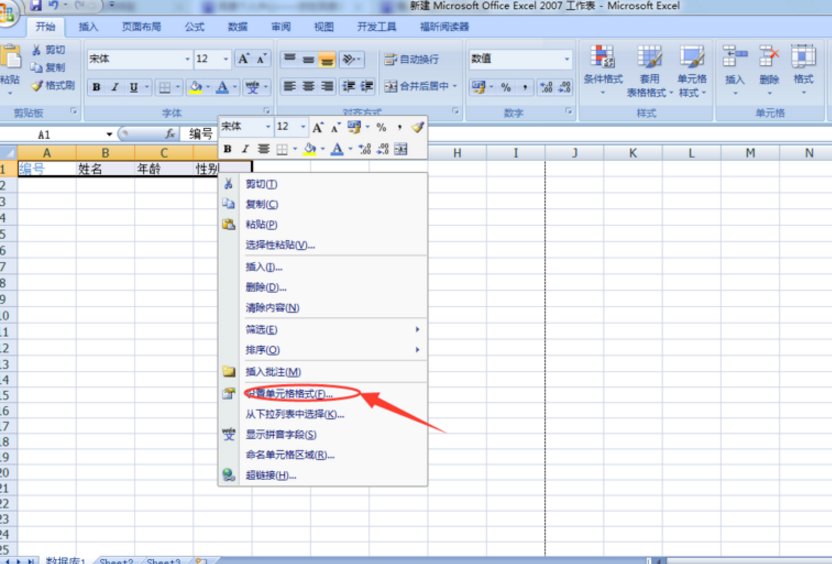
Task: Choose 插入批注(M) in context menu
Action: [x=323, y=371]
